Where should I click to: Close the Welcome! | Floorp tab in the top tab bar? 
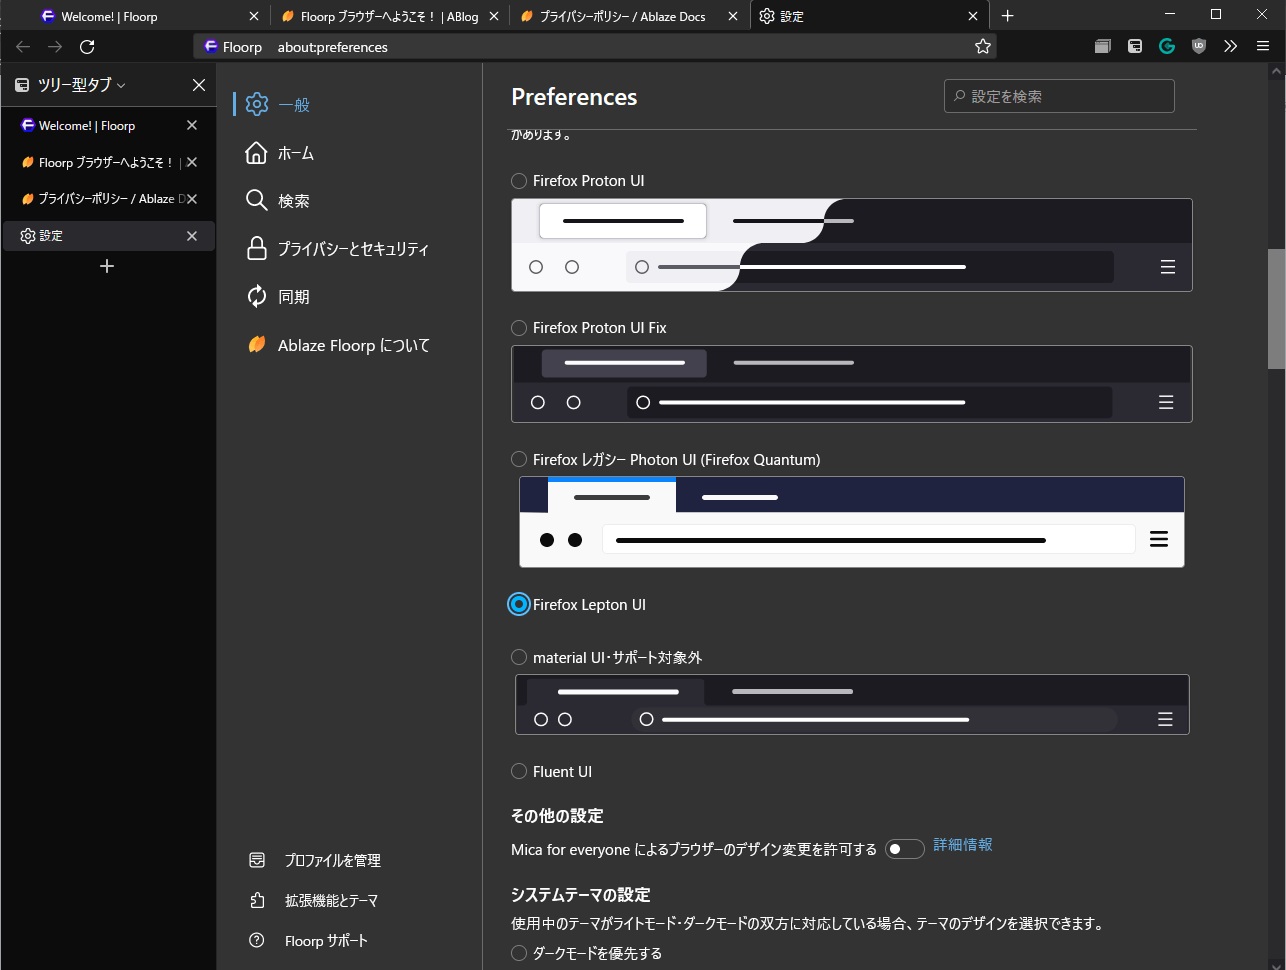254,16
